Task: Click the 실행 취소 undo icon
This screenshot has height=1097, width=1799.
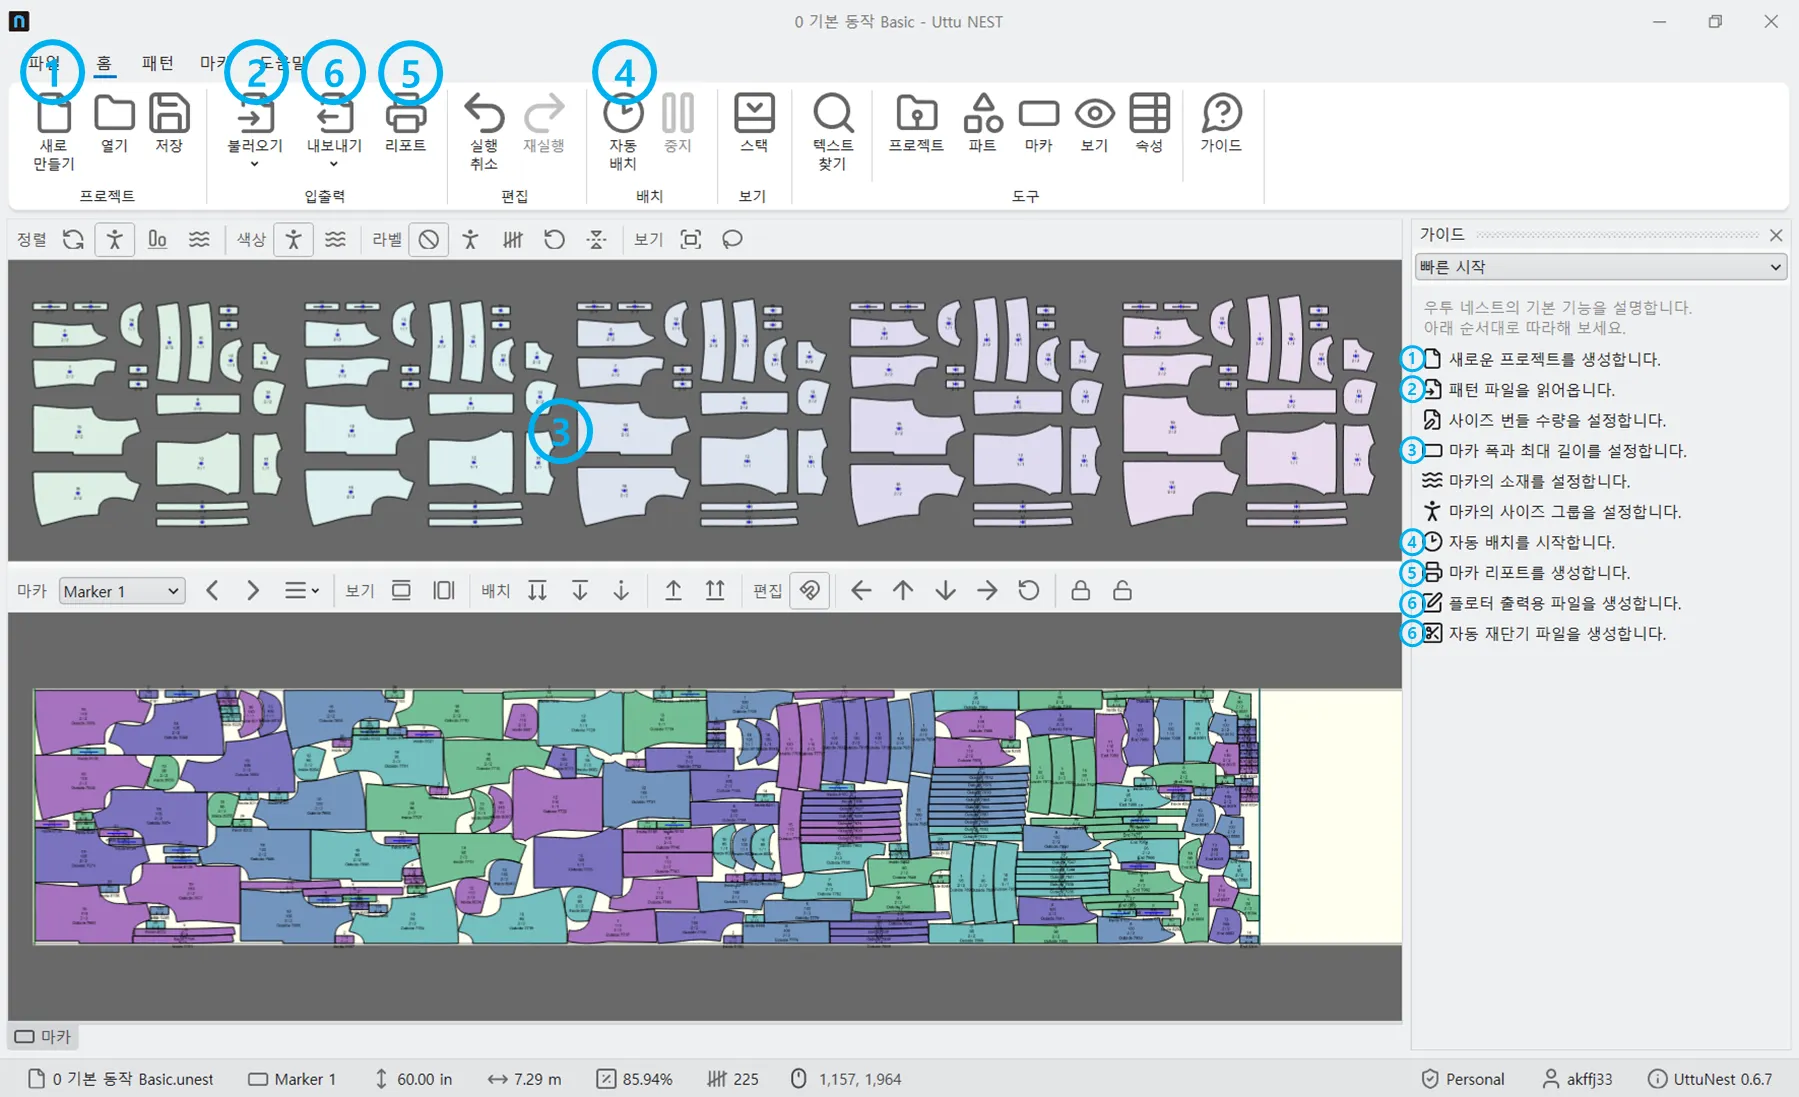Action: click(x=484, y=115)
